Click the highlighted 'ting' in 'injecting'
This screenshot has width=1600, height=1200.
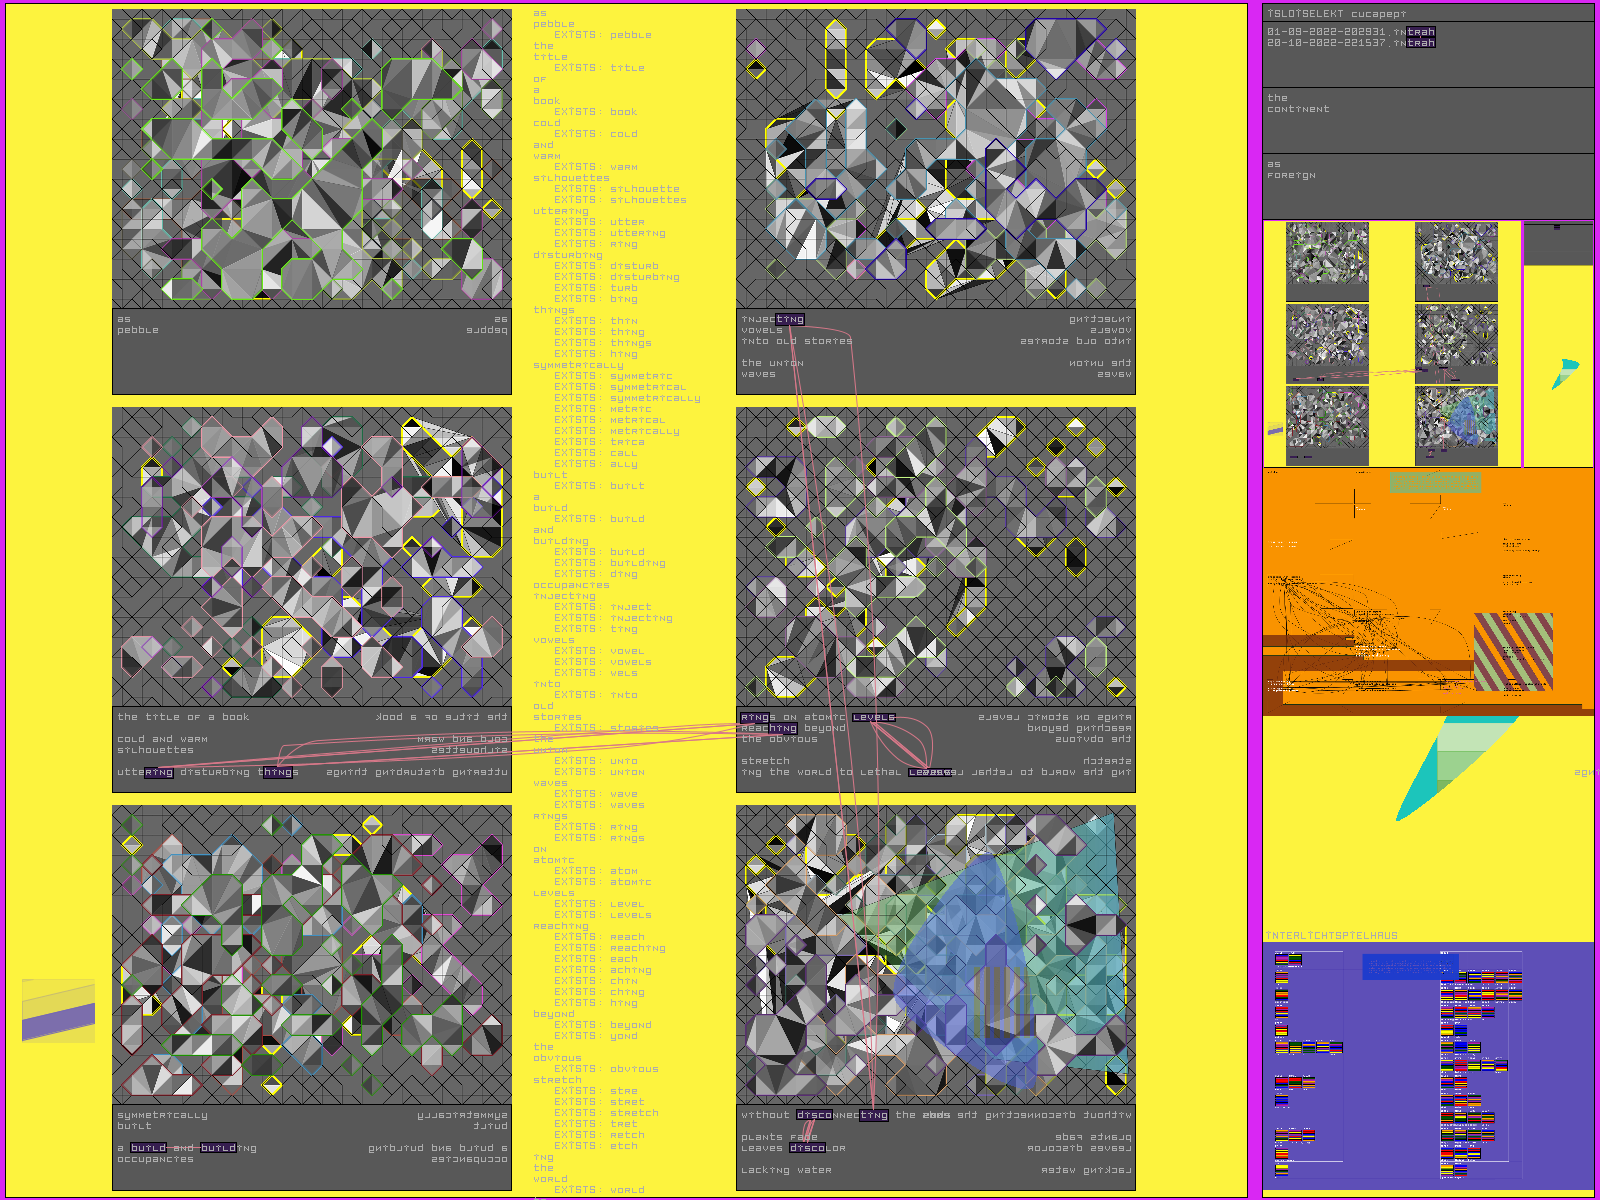[x=789, y=320]
